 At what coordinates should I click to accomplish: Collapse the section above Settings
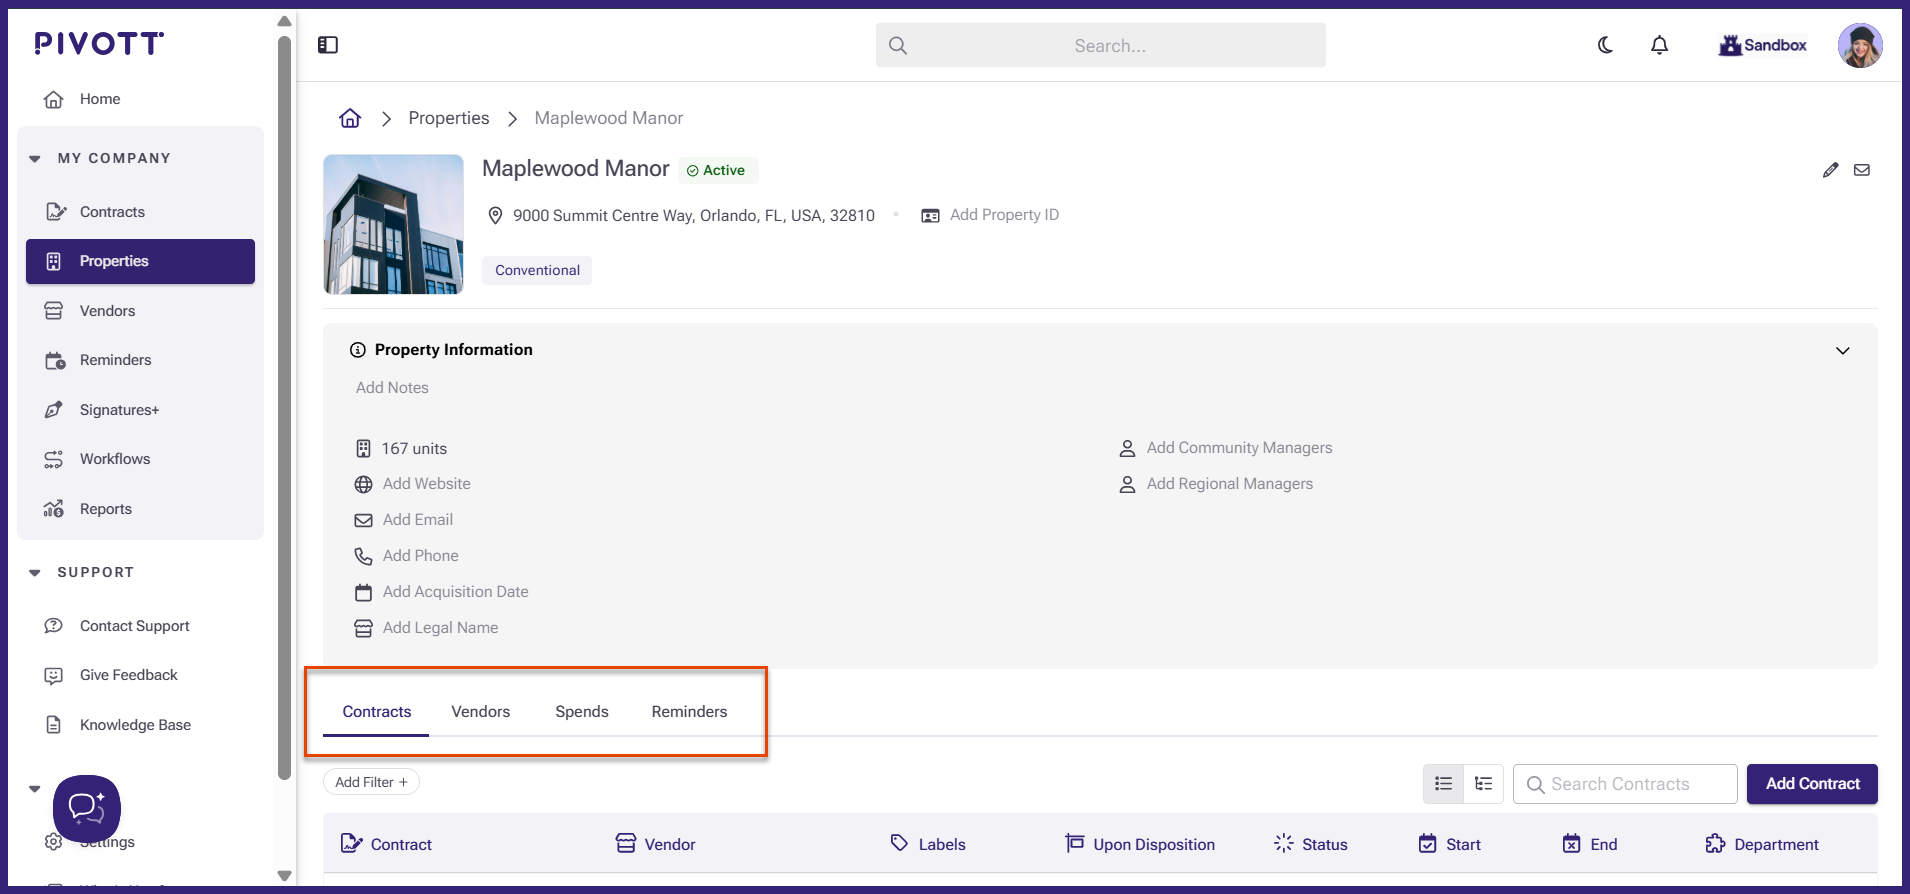click(x=35, y=788)
